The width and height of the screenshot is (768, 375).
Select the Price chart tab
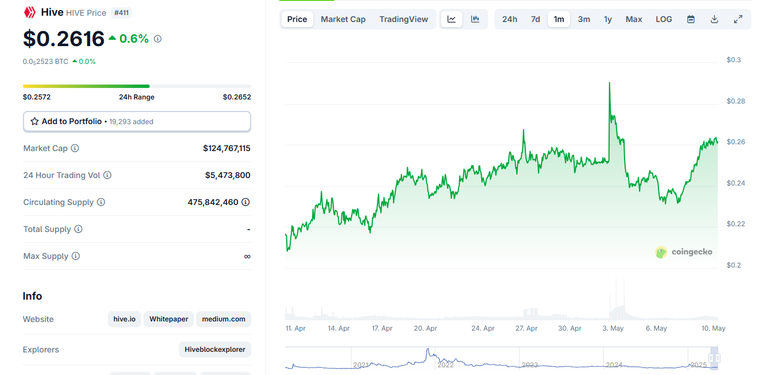click(x=297, y=19)
